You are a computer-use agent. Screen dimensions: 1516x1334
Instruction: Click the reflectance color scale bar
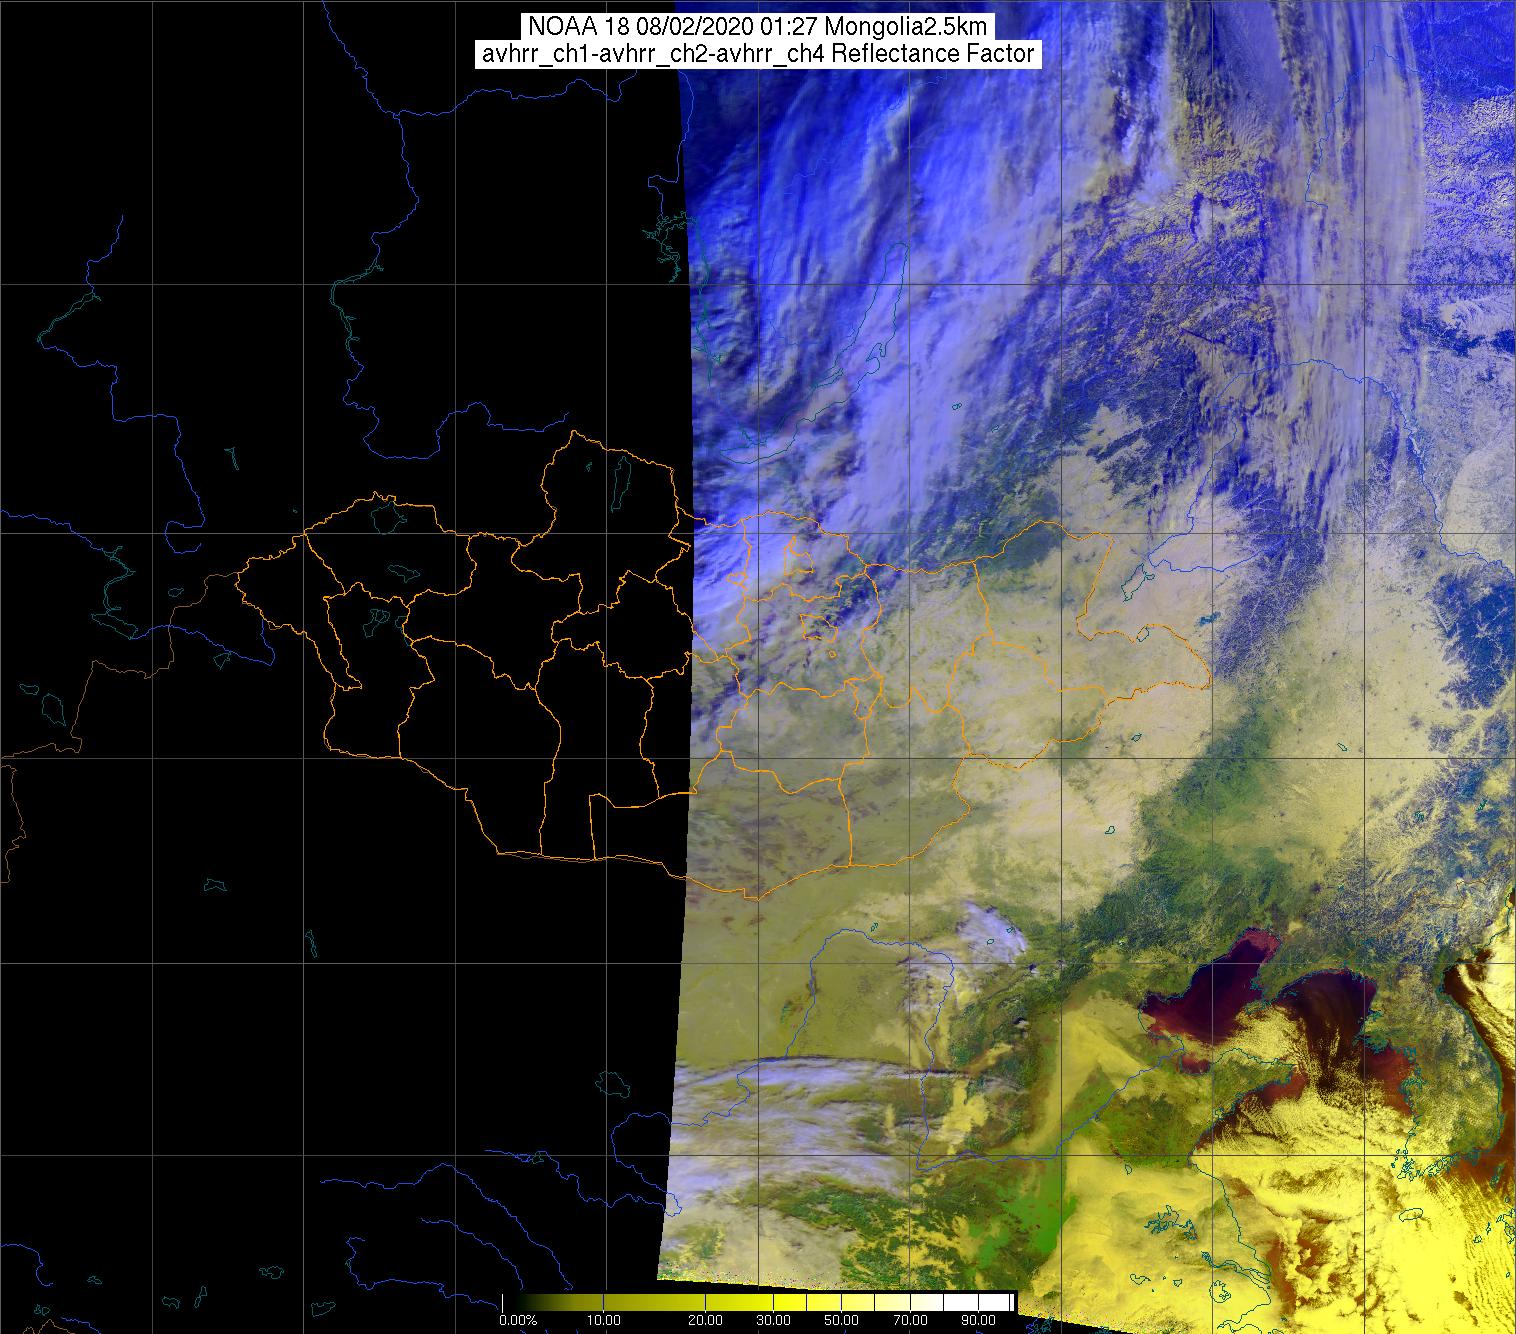point(758,1301)
